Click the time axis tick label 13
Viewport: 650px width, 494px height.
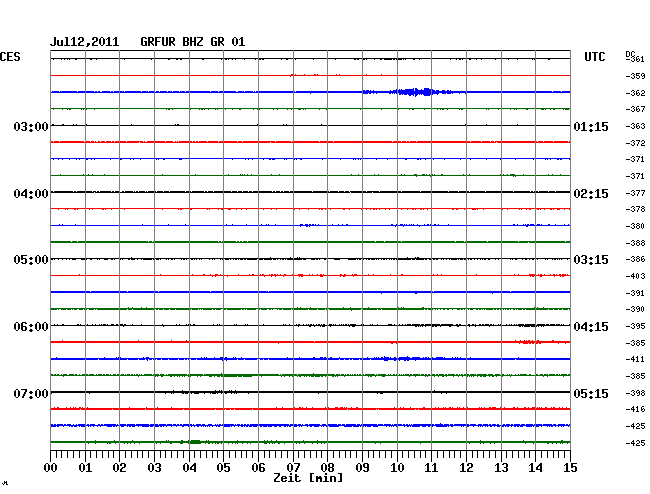click(x=501, y=468)
